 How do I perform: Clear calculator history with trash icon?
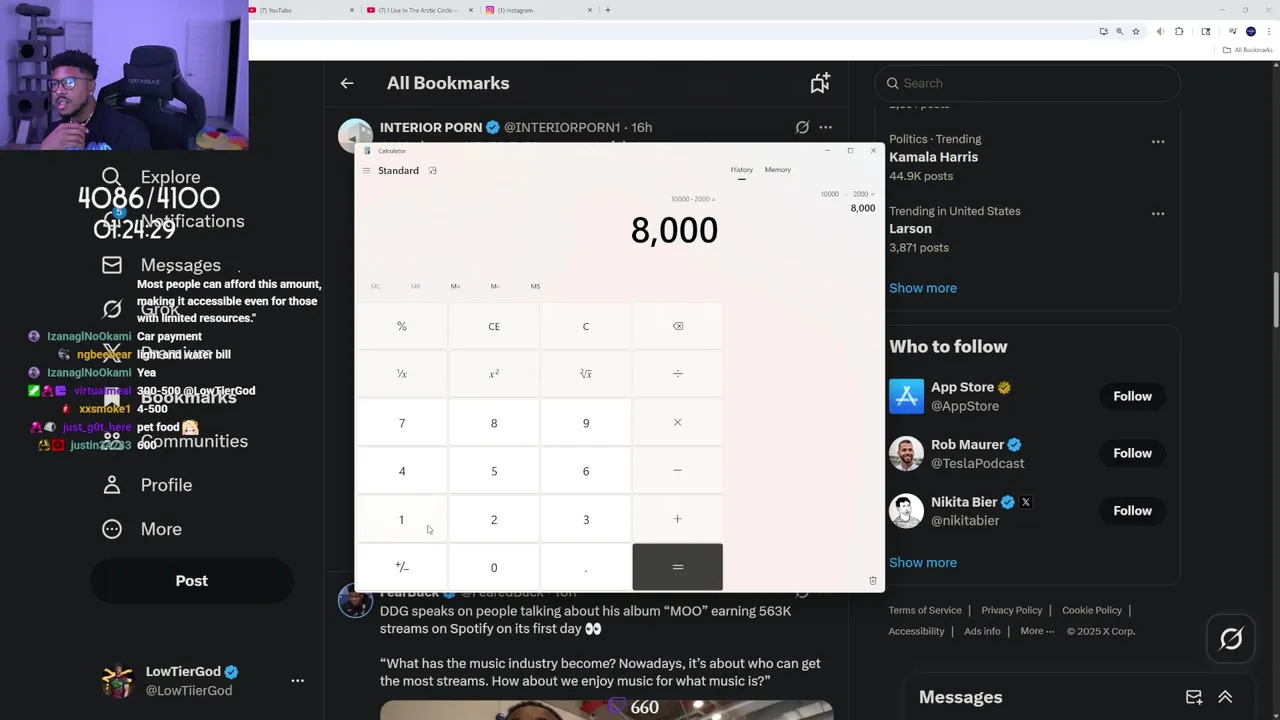[x=872, y=580]
